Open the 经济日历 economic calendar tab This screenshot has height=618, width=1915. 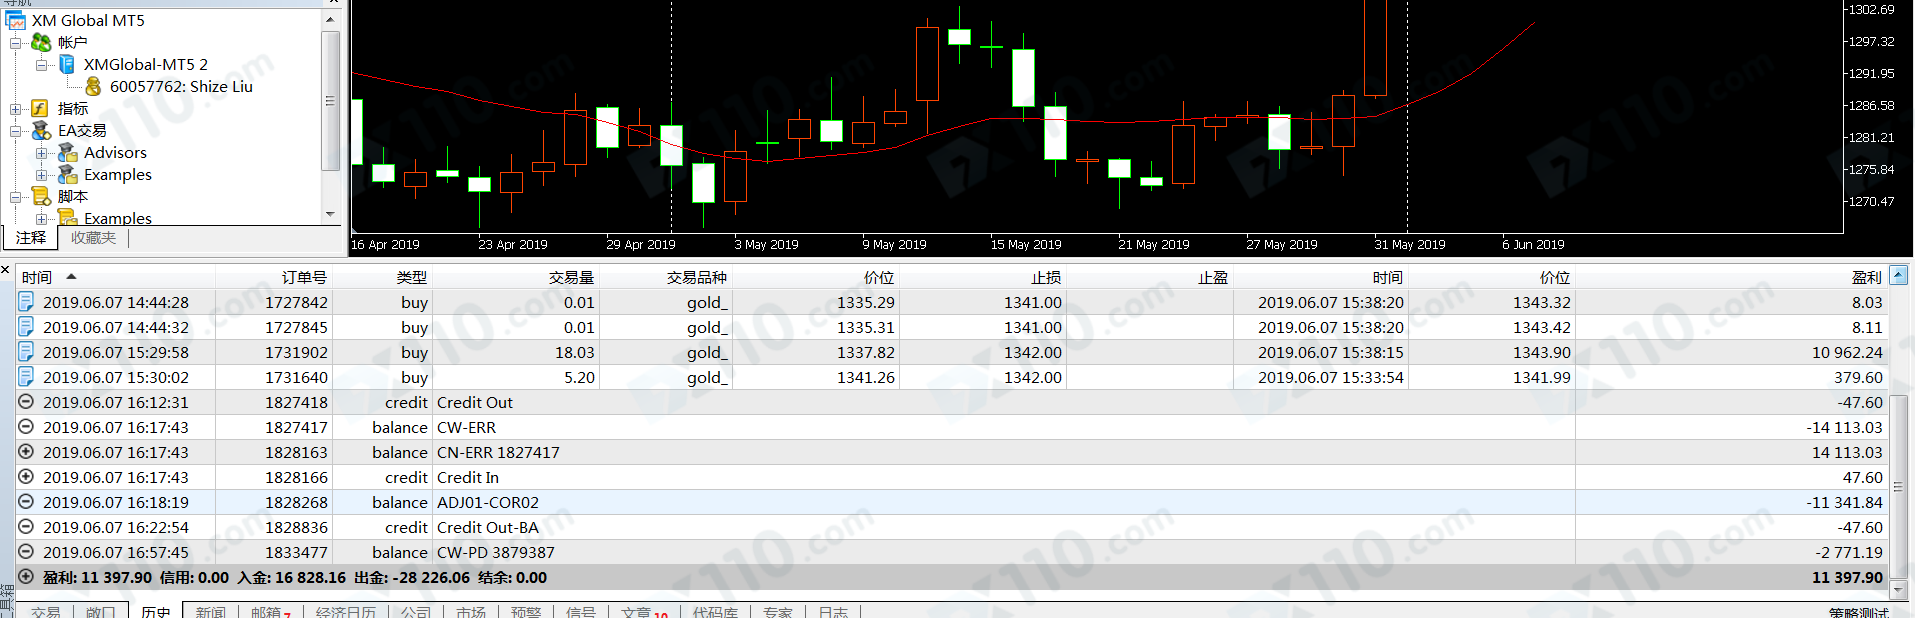click(x=345, y=611)
